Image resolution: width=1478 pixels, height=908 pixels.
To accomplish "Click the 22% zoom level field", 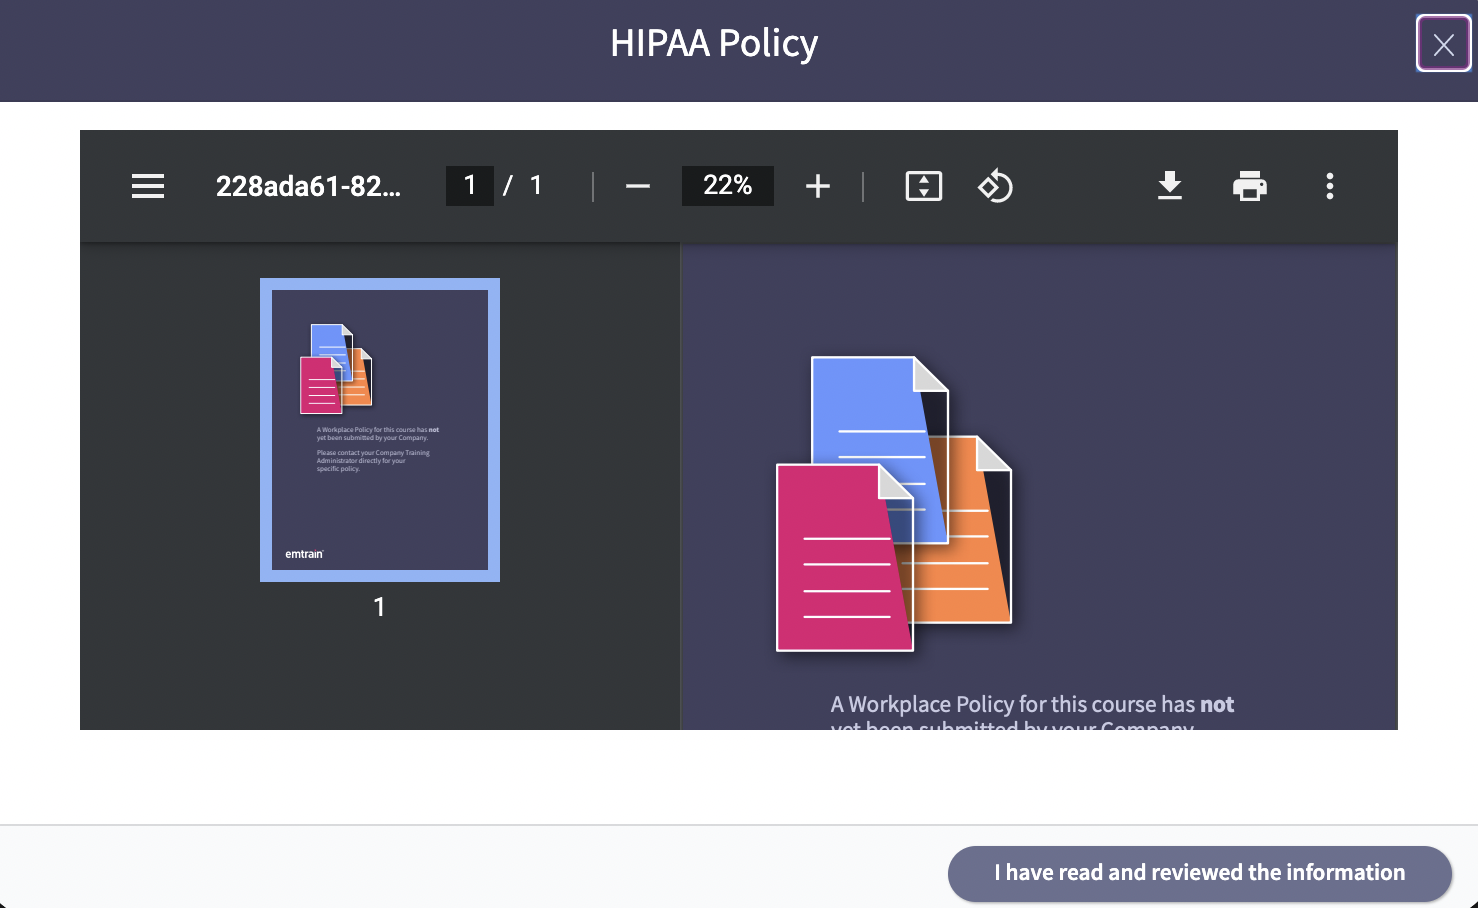I will point(728,186).
